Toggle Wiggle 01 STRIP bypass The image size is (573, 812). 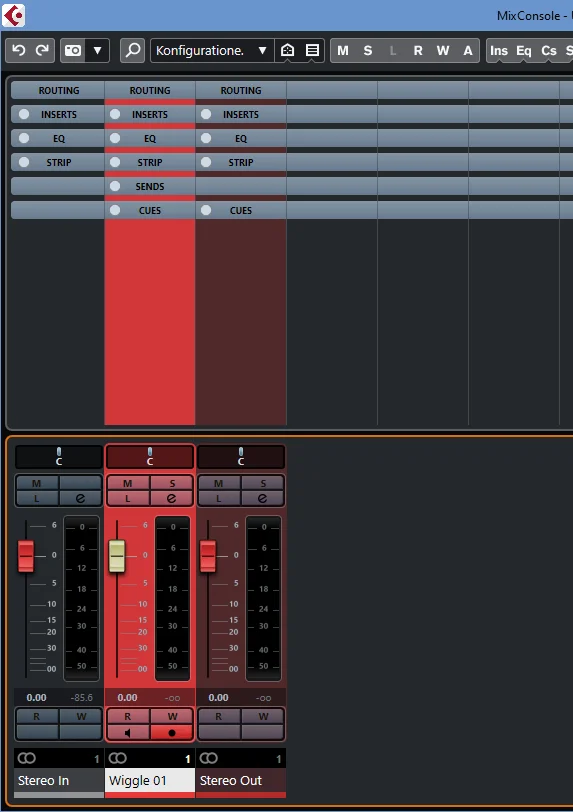115,162
